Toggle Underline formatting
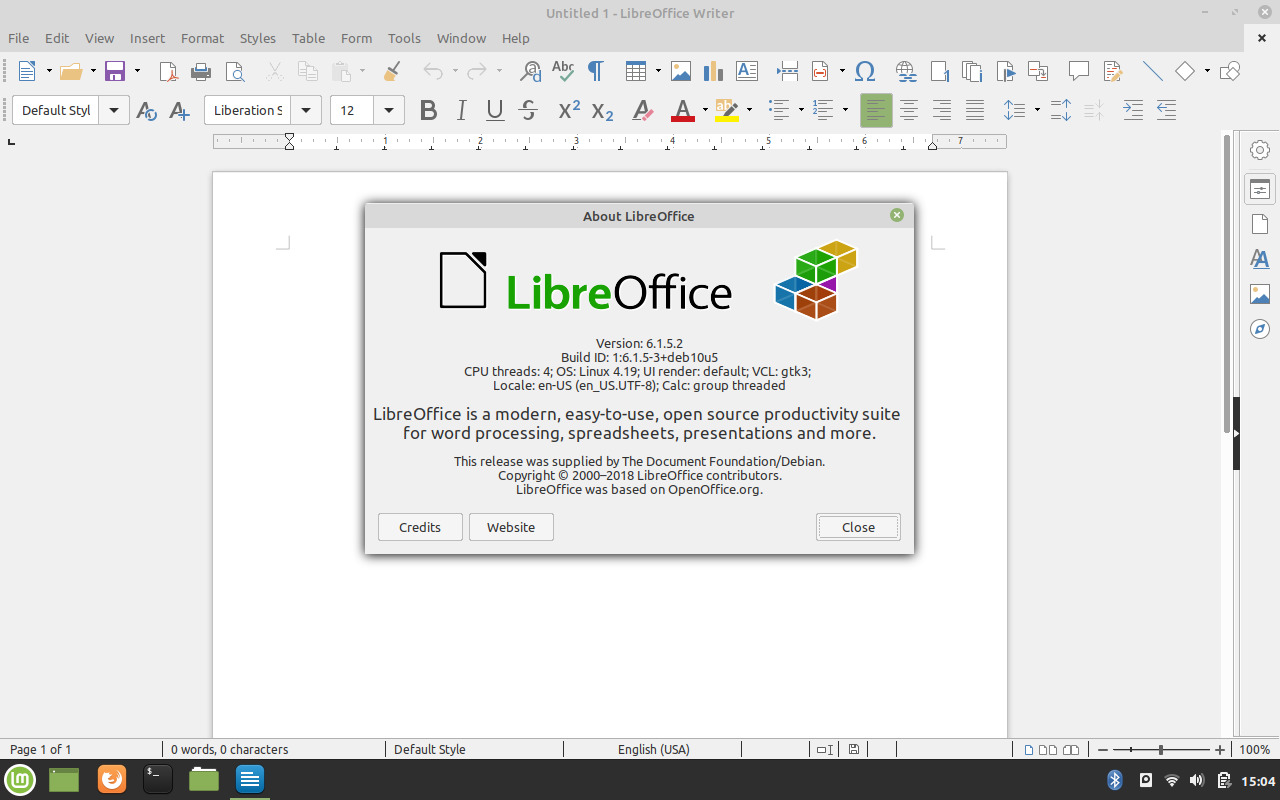Image resolution: width=1280 pixels, height=800 pixels. pyautogui.click(x=495, y=110)
